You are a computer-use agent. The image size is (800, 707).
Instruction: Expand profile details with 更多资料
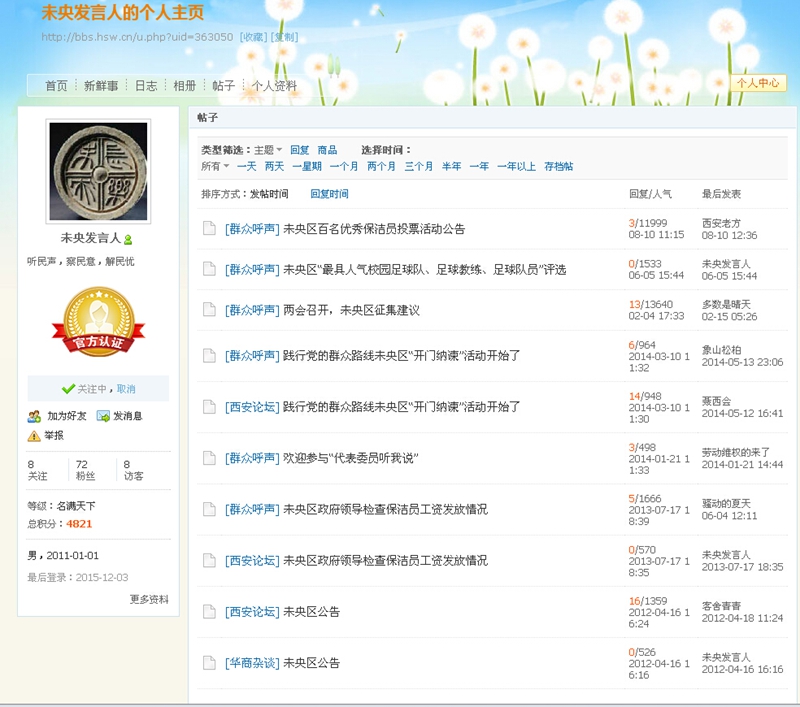click(149, 599)
